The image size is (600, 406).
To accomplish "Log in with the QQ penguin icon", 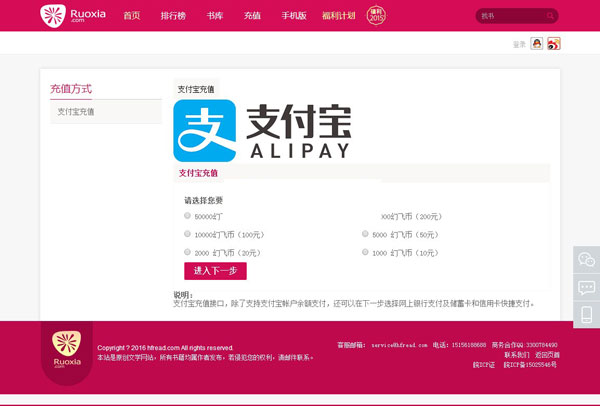I will (x=536, y=44).
